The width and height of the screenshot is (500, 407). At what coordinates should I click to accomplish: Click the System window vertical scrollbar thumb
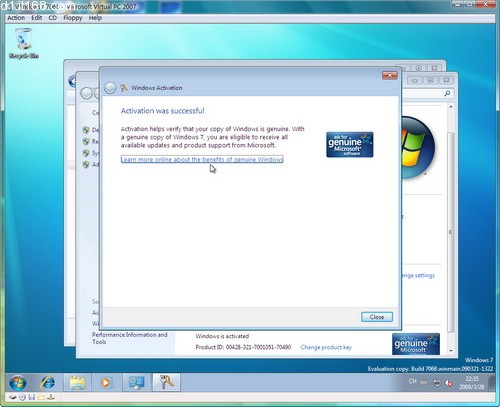pyautogui.click(x=451, y=232)
